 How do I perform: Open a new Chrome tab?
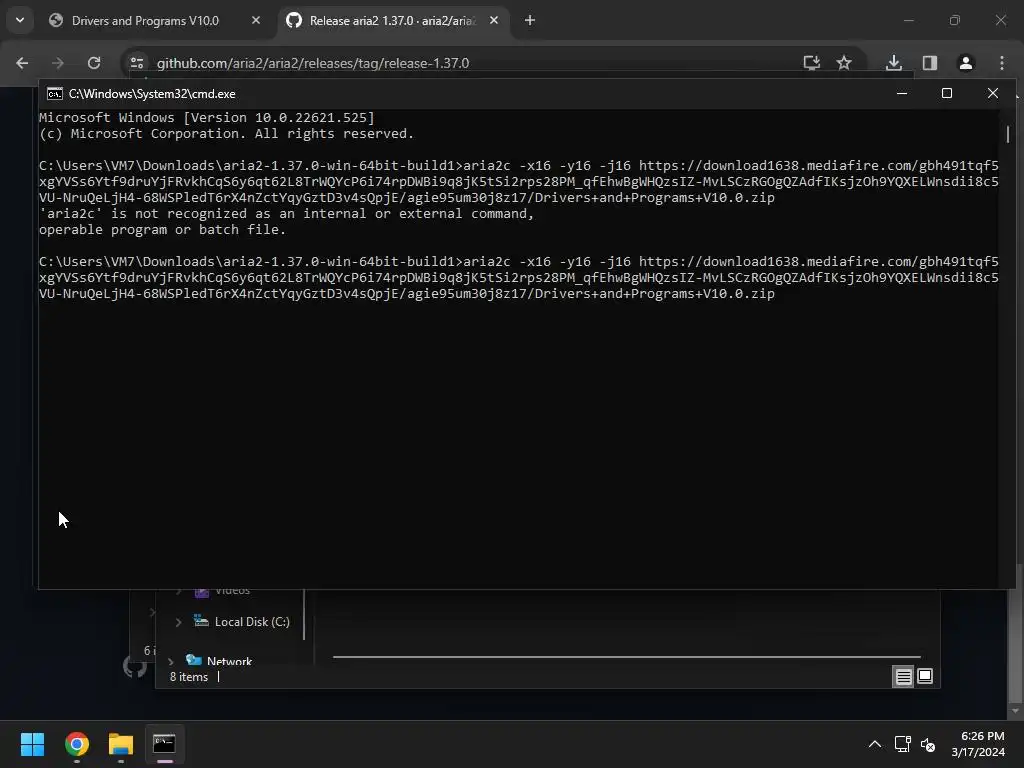click(530, 21)
